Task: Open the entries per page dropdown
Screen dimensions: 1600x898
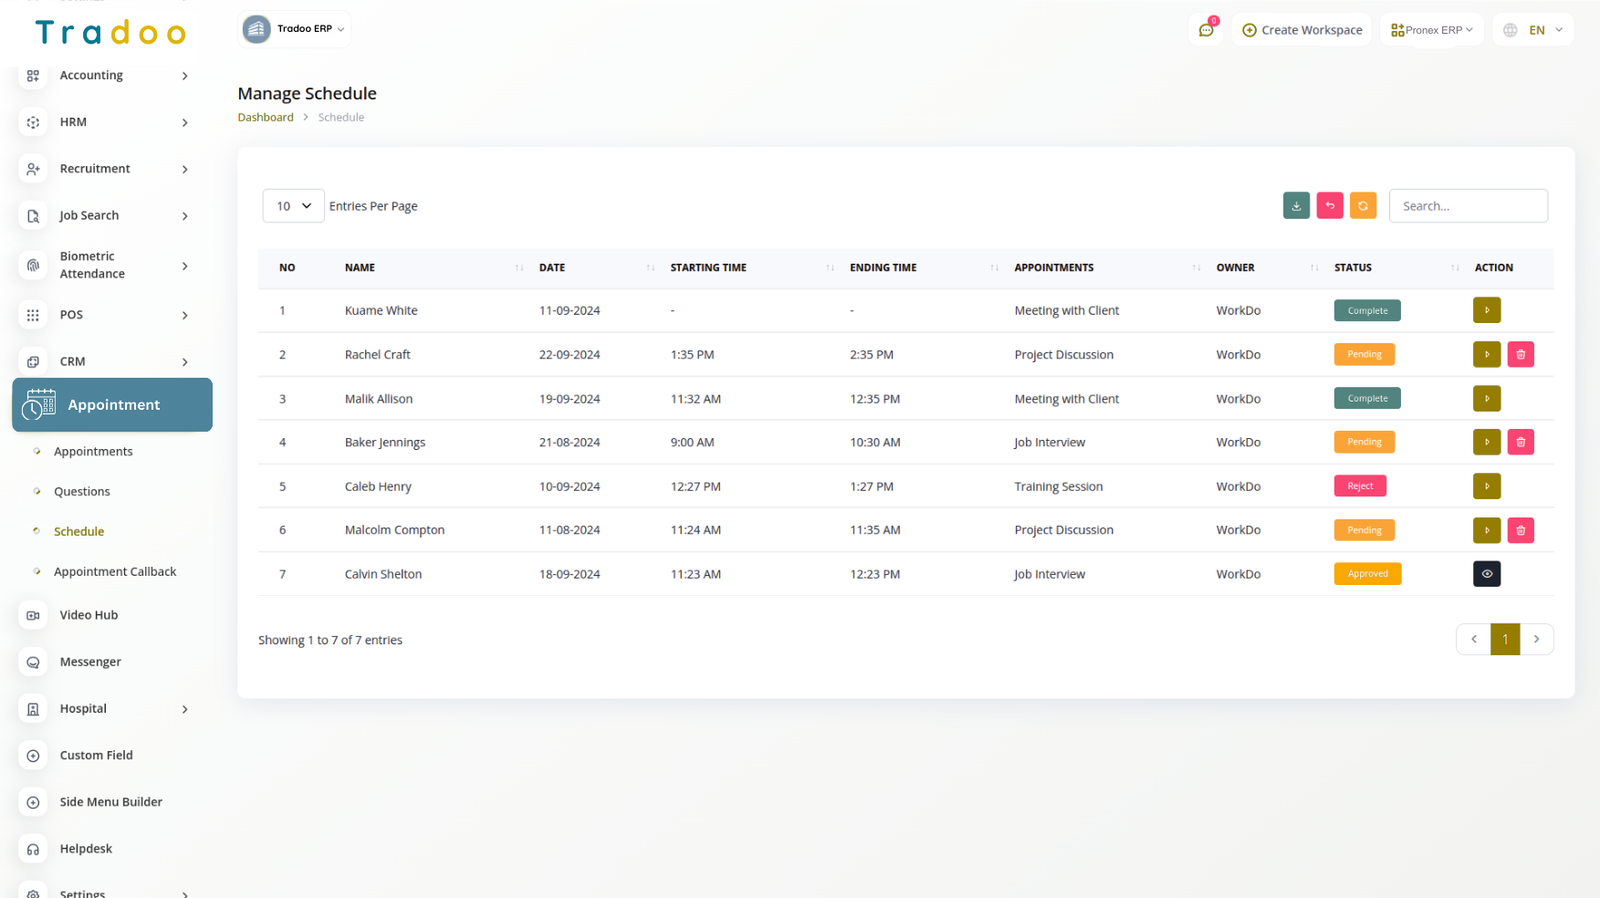Action: 293,206
